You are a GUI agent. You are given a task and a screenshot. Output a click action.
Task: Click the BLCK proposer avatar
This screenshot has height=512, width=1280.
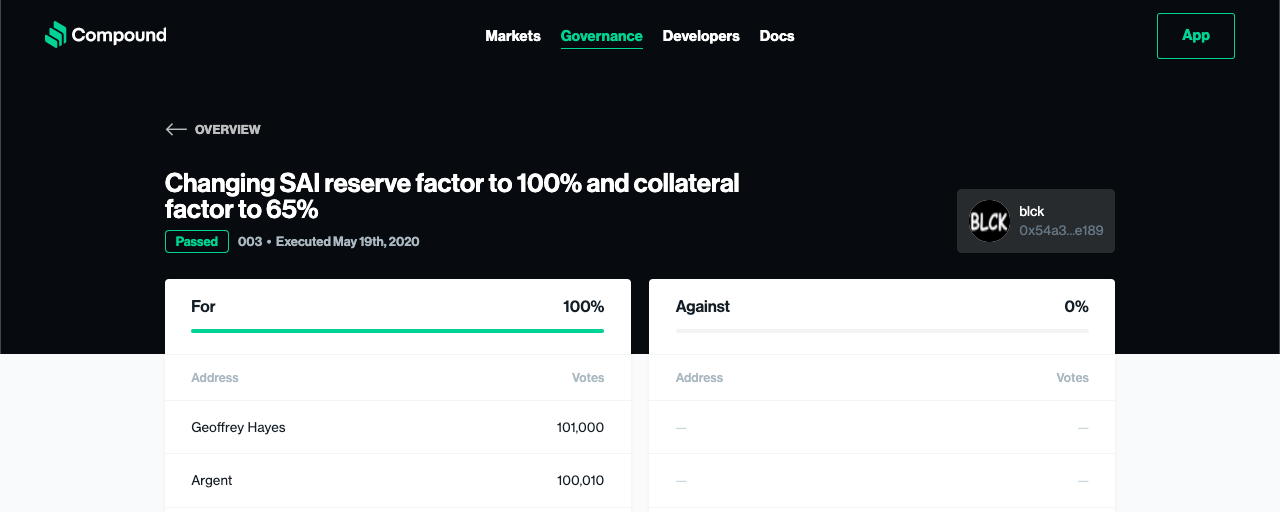989,221
